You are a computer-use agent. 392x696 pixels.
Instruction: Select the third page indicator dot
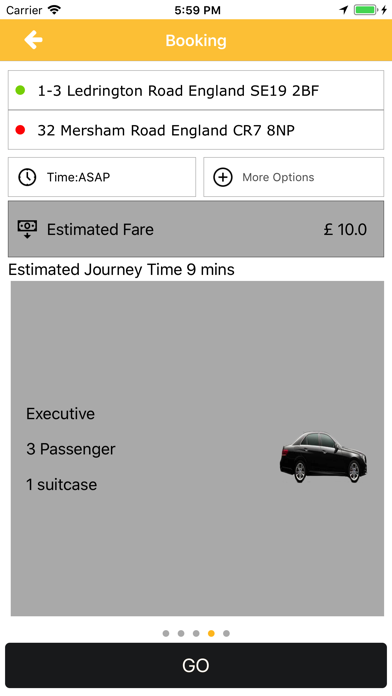(196, 633)
